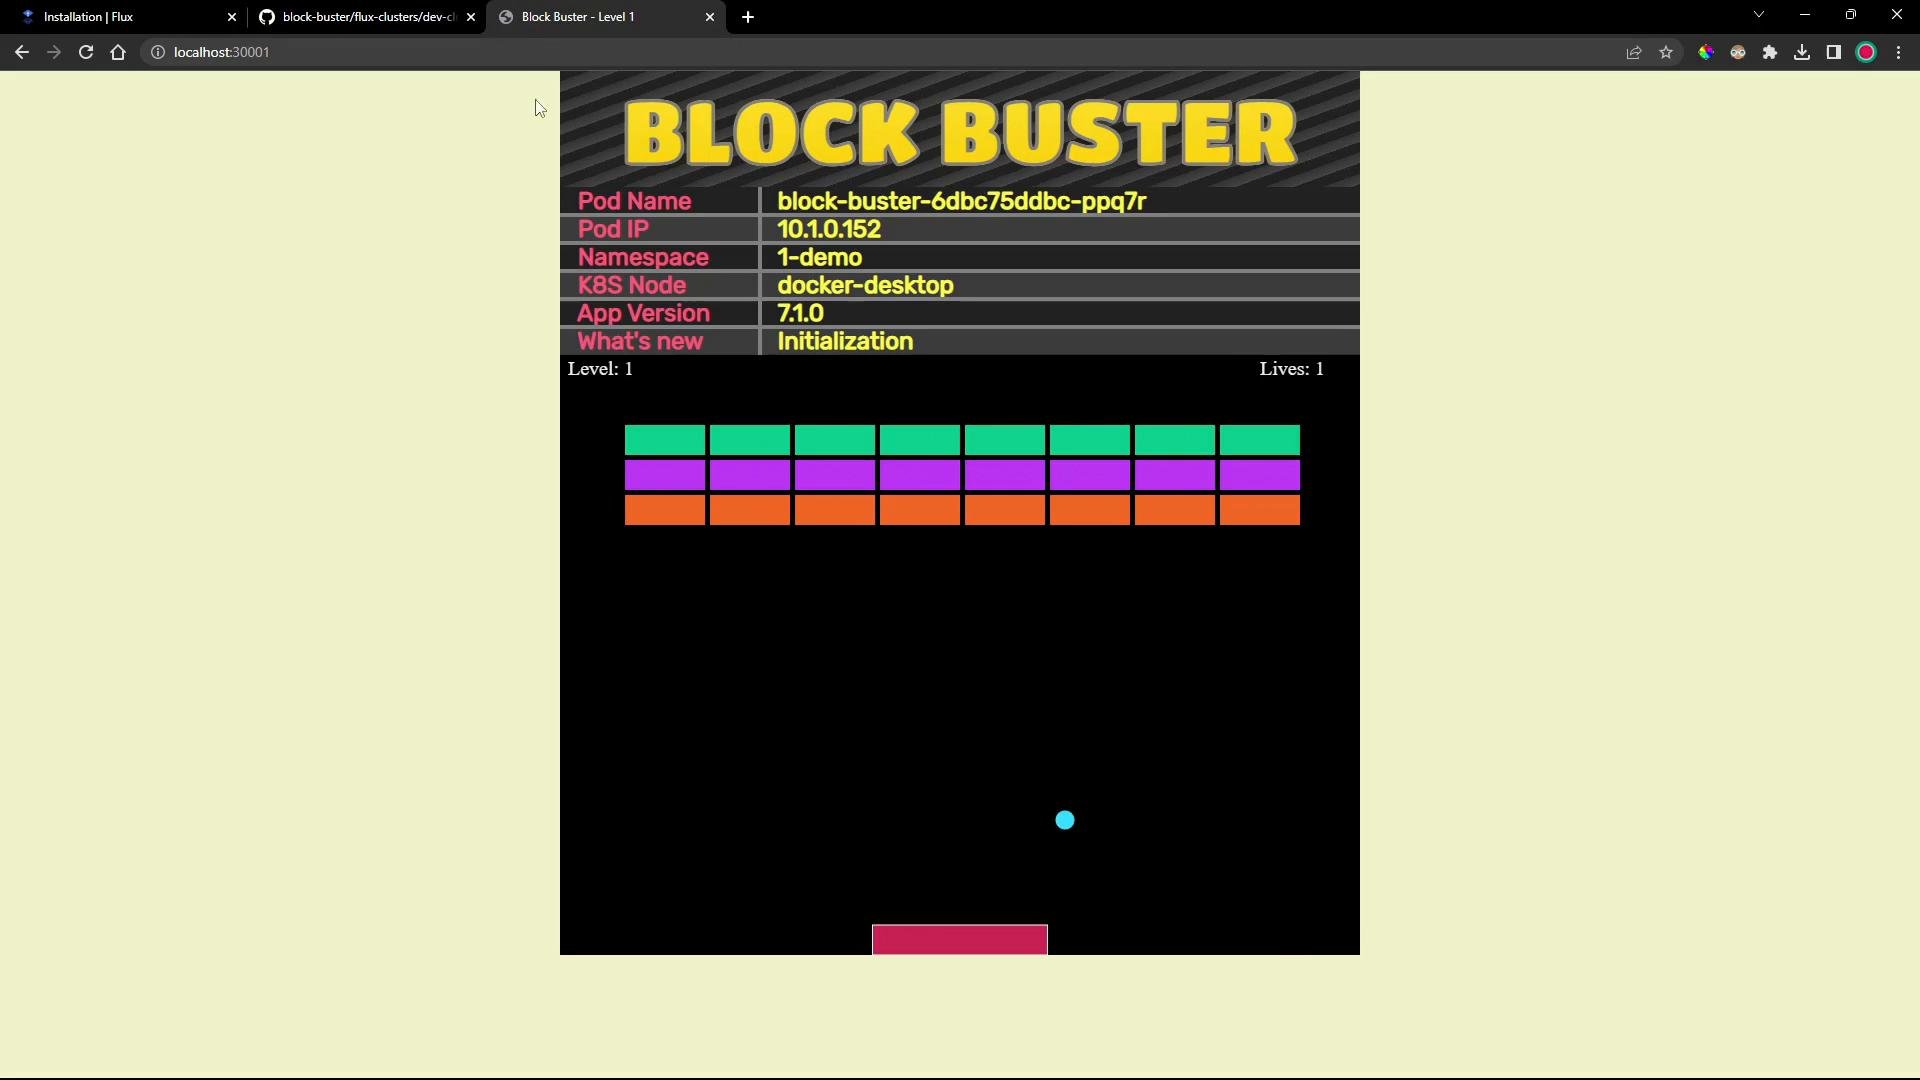Image resolution: width=1920 pixels, height=1080 pixels.
Task: Open Chrome three-dot menu
Action: pyautogui.click(x=1899, y=52)
